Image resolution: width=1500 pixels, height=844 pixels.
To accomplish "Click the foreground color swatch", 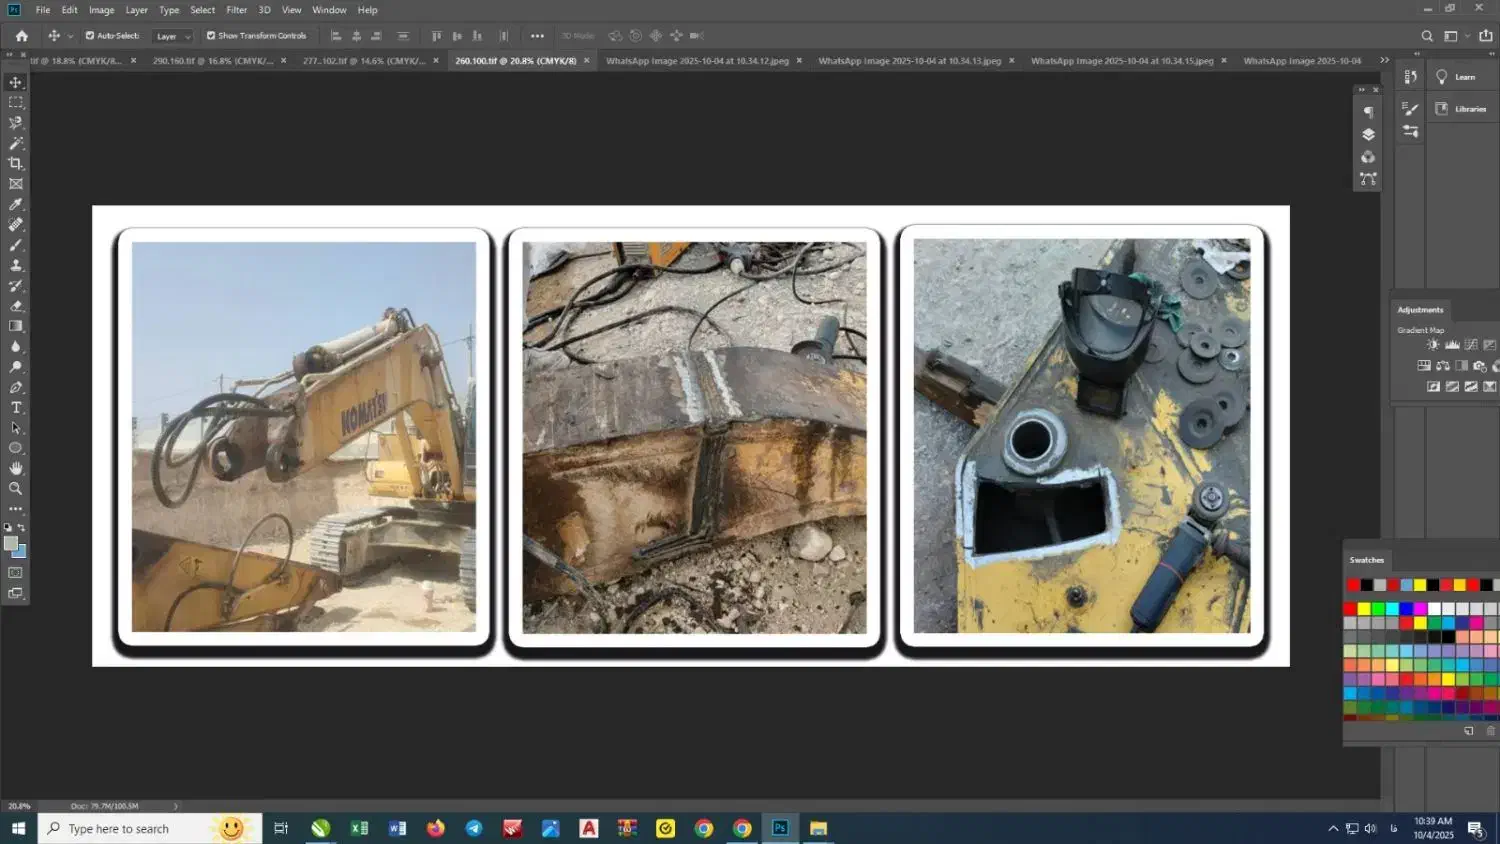I will click(11, 543).
